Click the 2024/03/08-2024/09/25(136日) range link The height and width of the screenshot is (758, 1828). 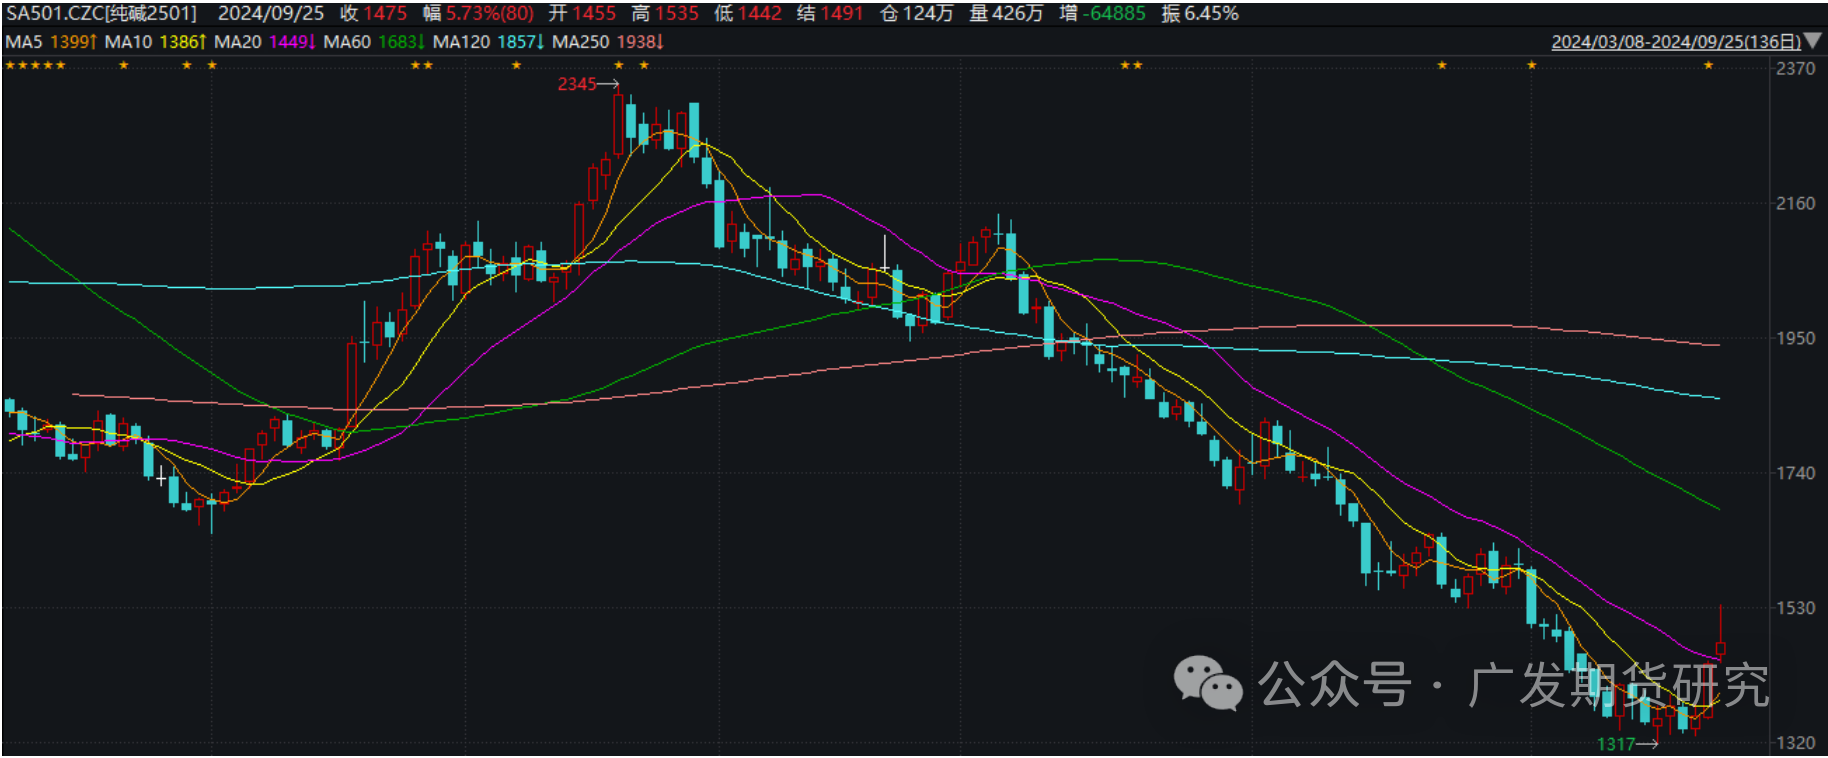1676,42
